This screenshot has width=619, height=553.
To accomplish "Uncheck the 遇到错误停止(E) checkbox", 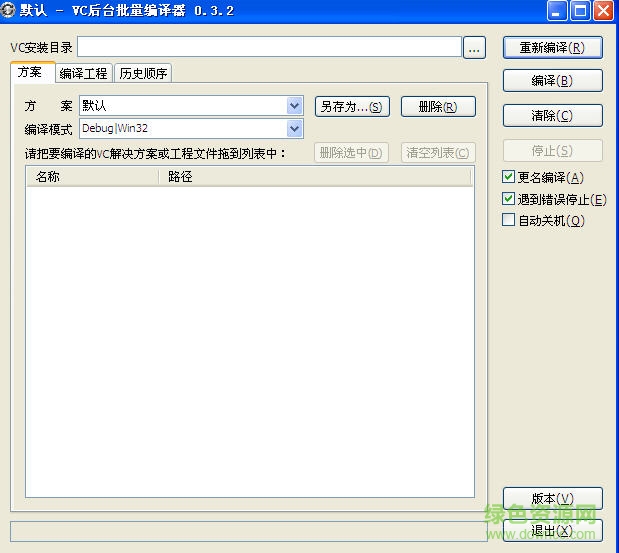I will 508,199.
